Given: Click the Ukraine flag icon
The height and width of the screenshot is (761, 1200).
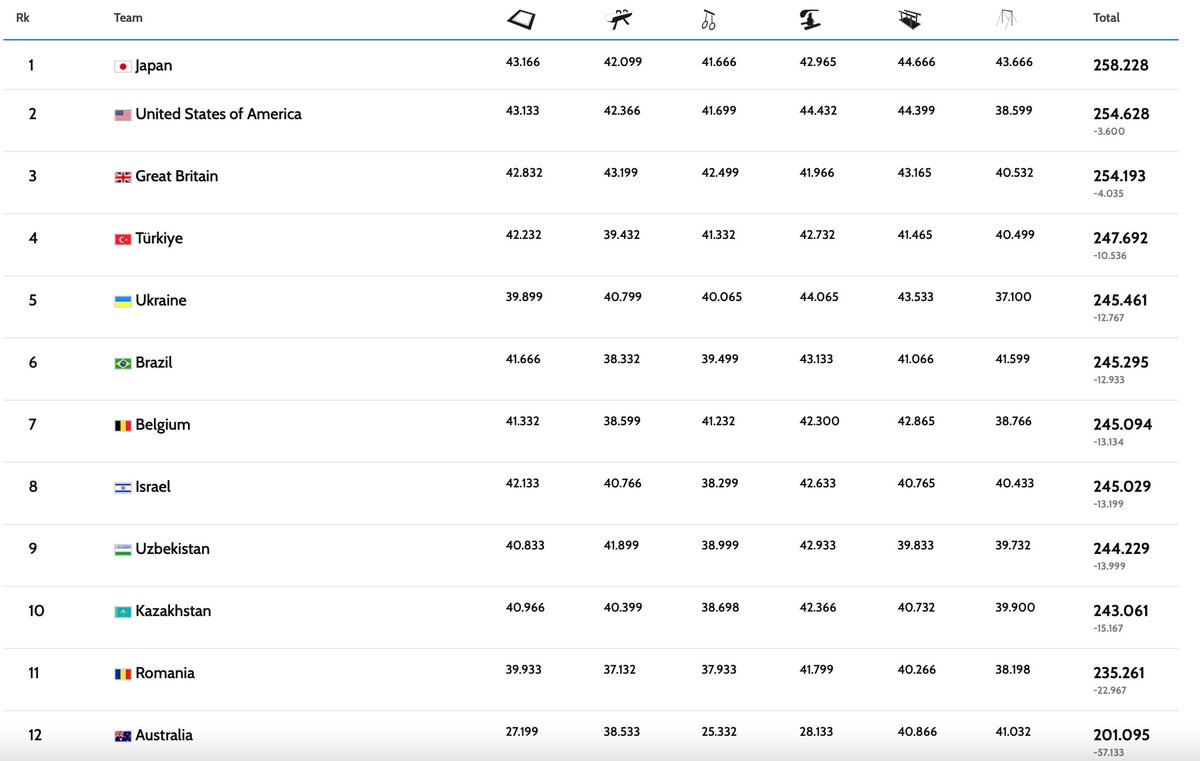Looking at the screenshot, I should [122, 300].
